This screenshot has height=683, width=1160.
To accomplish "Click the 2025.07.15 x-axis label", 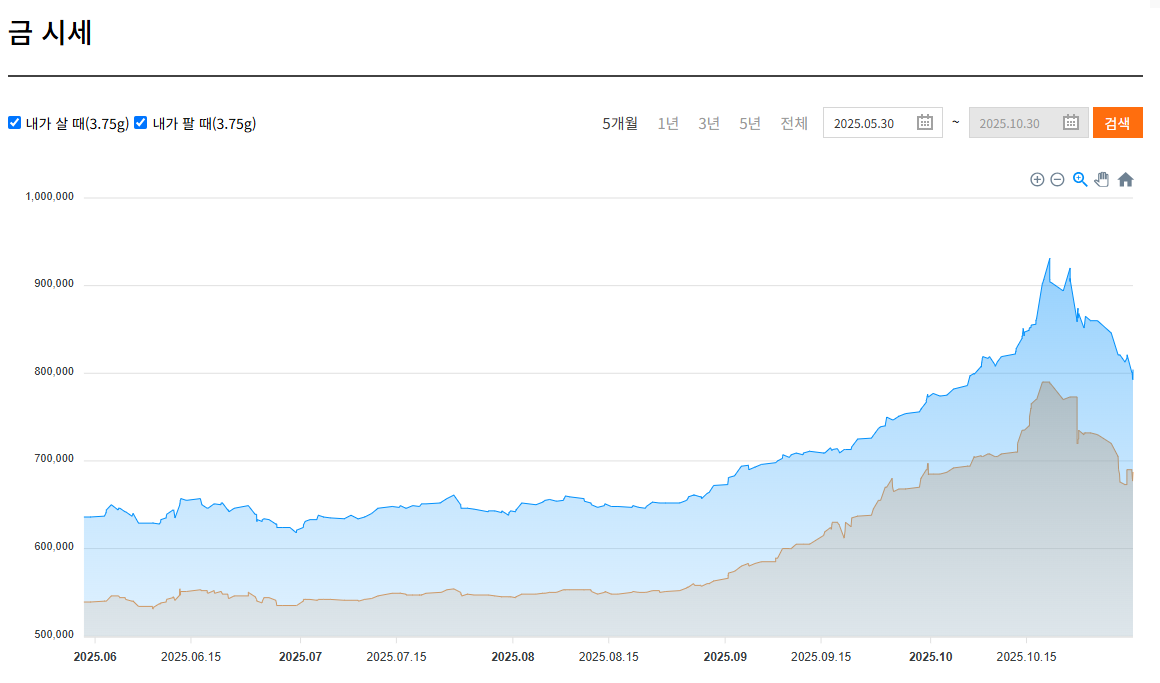I will (x=397, y=657).
